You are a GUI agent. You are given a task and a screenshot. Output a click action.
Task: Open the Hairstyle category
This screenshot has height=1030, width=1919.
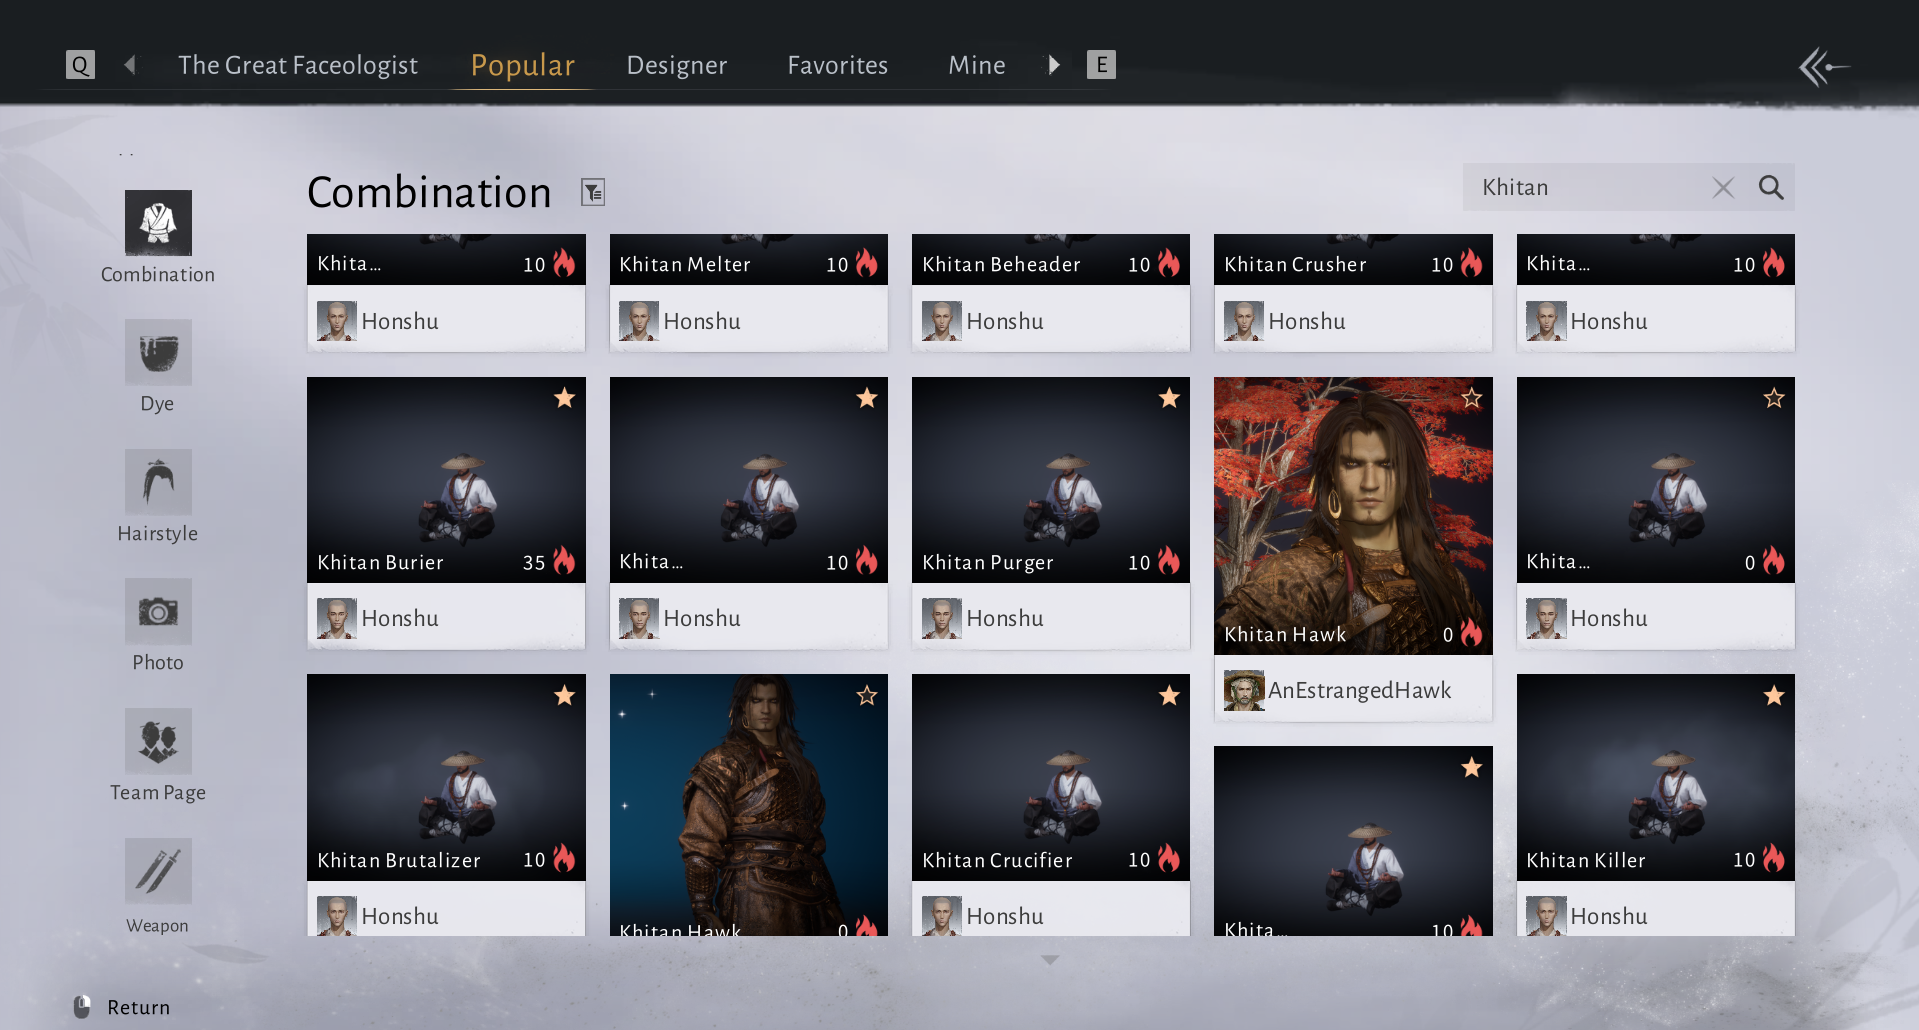pos(158,497)
